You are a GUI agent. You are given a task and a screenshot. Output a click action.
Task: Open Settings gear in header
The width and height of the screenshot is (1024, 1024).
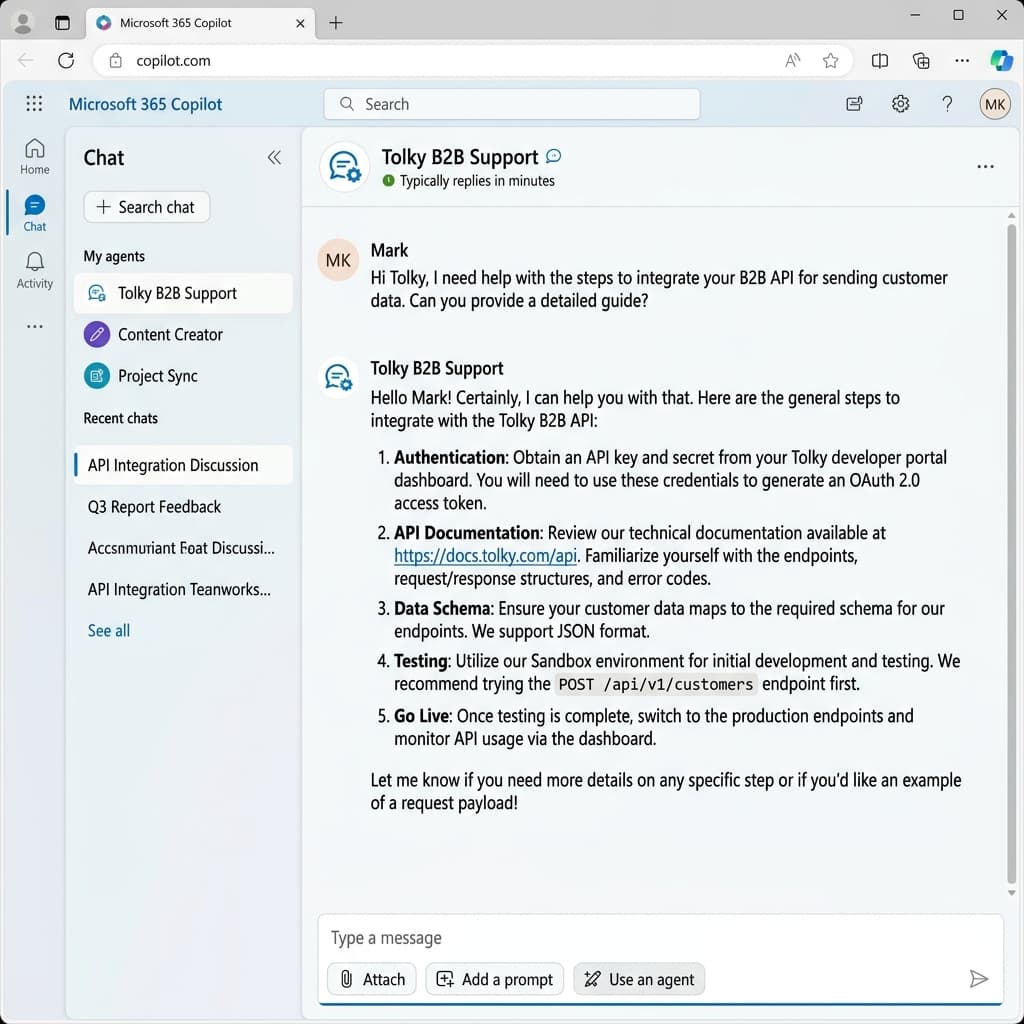pyautogui.click(x=901, y=104)
